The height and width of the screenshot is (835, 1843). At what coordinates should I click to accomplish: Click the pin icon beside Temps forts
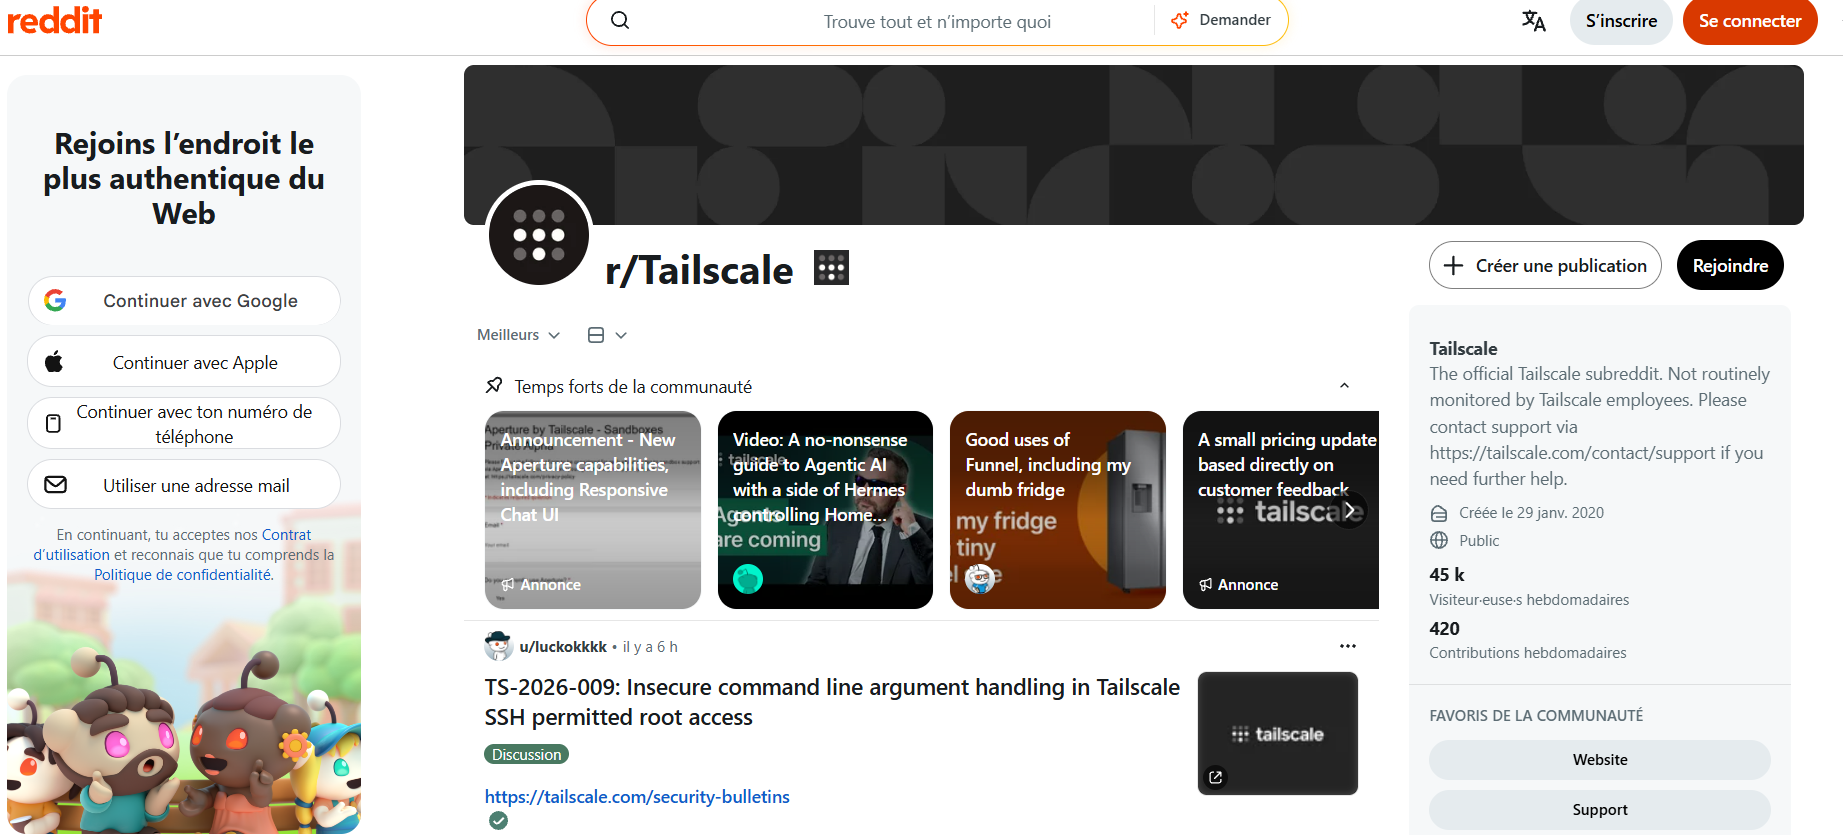494,386
